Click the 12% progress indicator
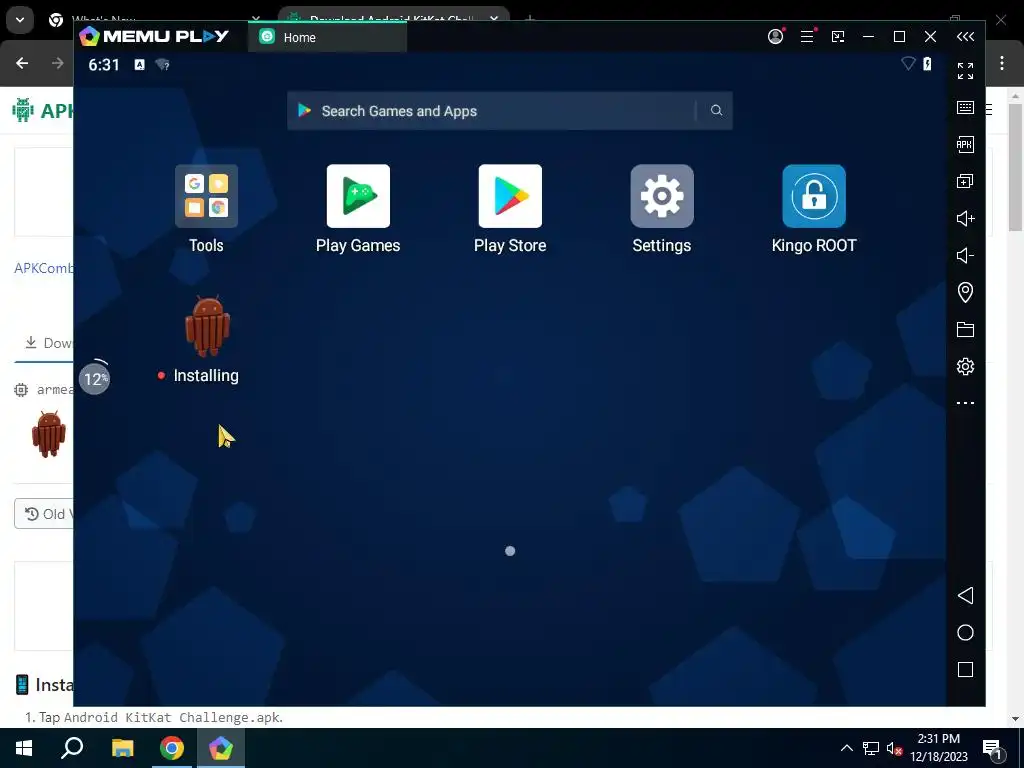 point(95,378)
